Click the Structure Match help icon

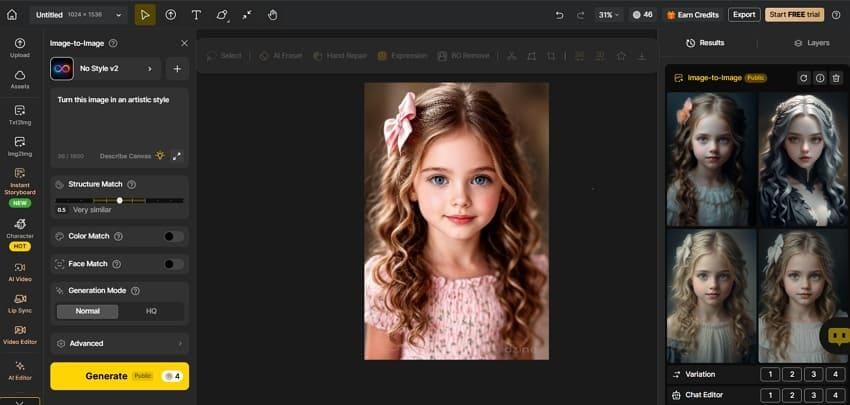click(131, 184)
